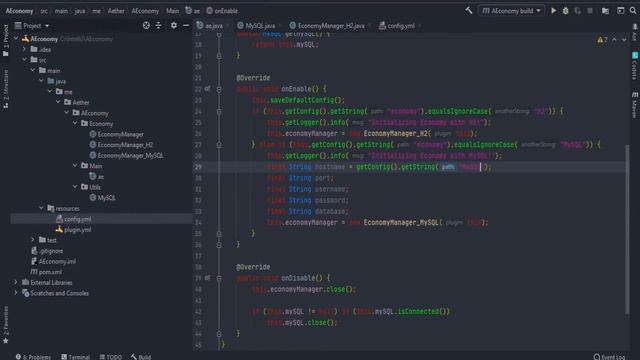Open the Maven side tool window
The image size is (640, 360).
point(635,104)
